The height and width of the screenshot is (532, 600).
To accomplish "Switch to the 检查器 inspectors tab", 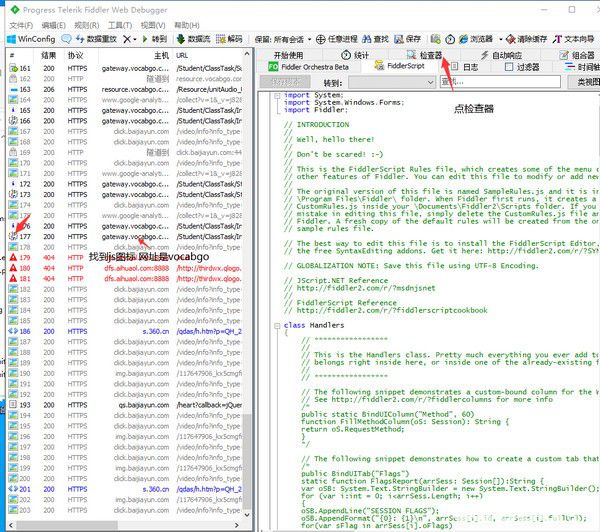I will click(x=424, y=55).
